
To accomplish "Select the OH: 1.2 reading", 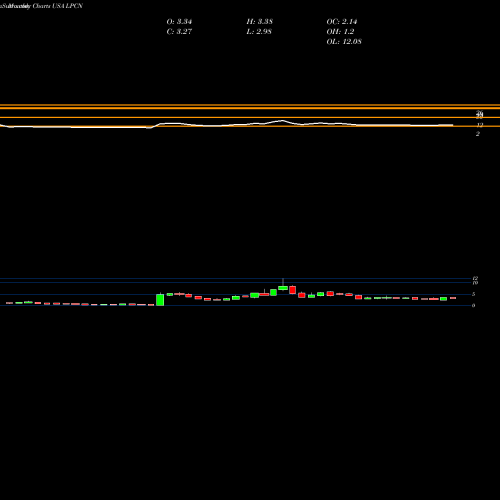I will coord(340,32).
